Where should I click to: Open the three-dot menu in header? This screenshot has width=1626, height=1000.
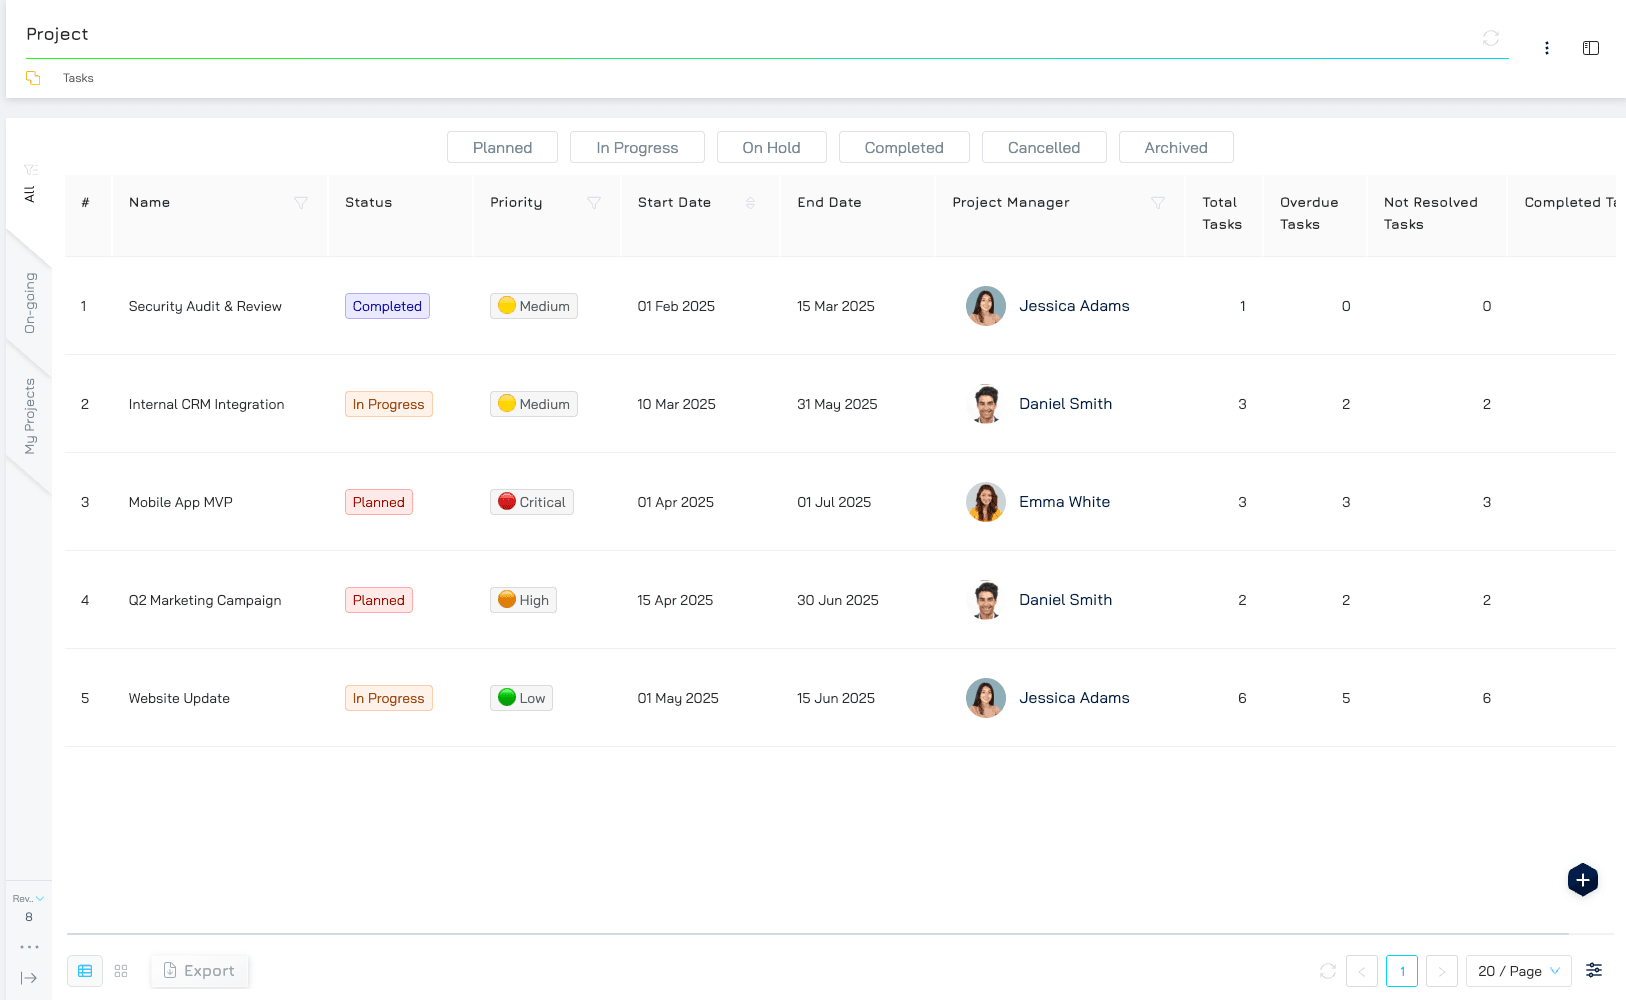coord(1546,48)
